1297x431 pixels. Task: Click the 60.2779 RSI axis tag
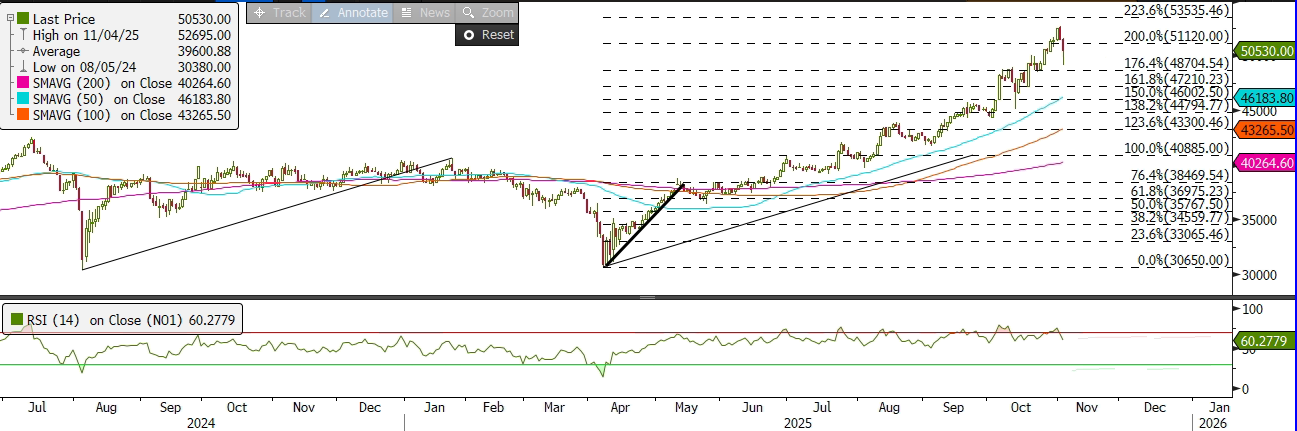point(1265,342)
